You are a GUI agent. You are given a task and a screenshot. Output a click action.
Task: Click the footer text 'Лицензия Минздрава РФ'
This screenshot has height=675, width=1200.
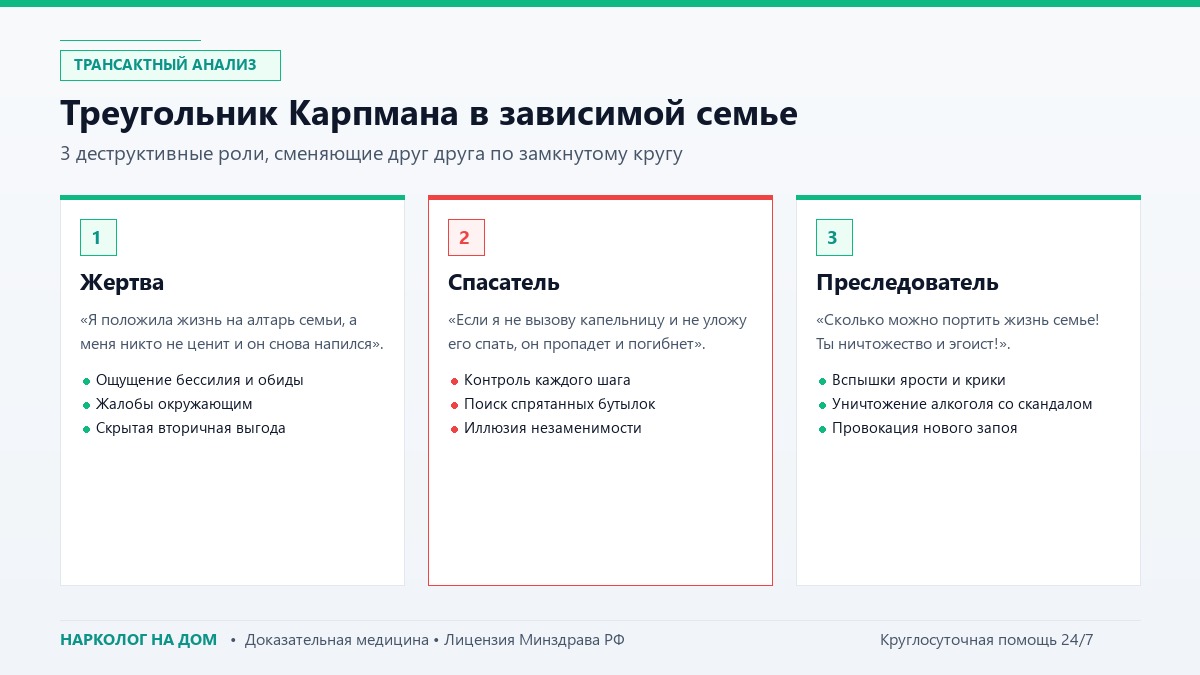click(x=535, y=640)
